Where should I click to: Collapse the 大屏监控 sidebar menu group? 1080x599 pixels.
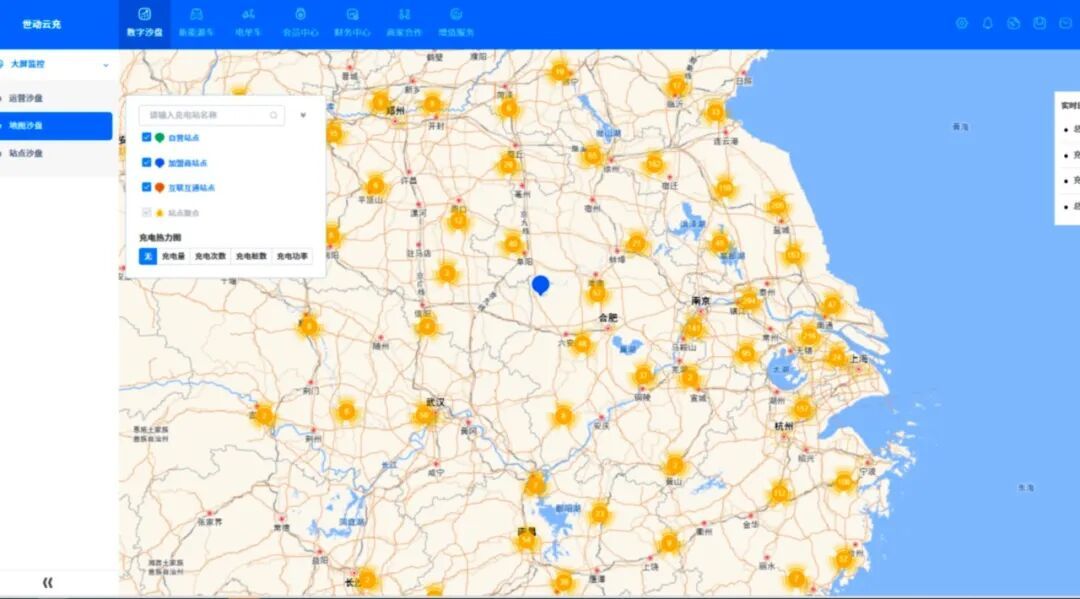click(106, 64)
